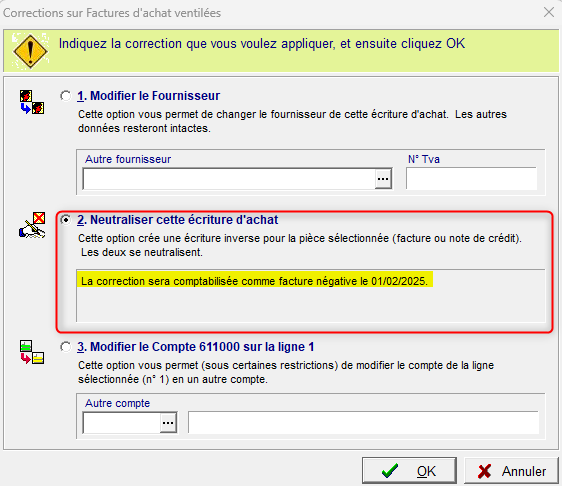Click the account description field beside Autre compte
The width and height of the screenshot is (562, 486).
pyautogui.click(x=363, y=422)
